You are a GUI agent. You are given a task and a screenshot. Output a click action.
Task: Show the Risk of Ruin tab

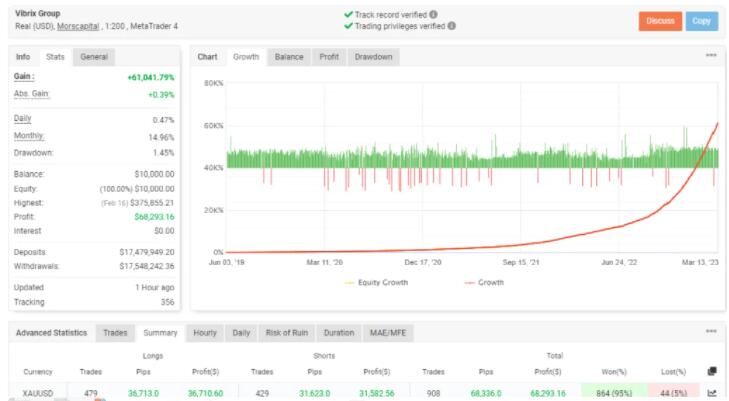coord(288,333)
